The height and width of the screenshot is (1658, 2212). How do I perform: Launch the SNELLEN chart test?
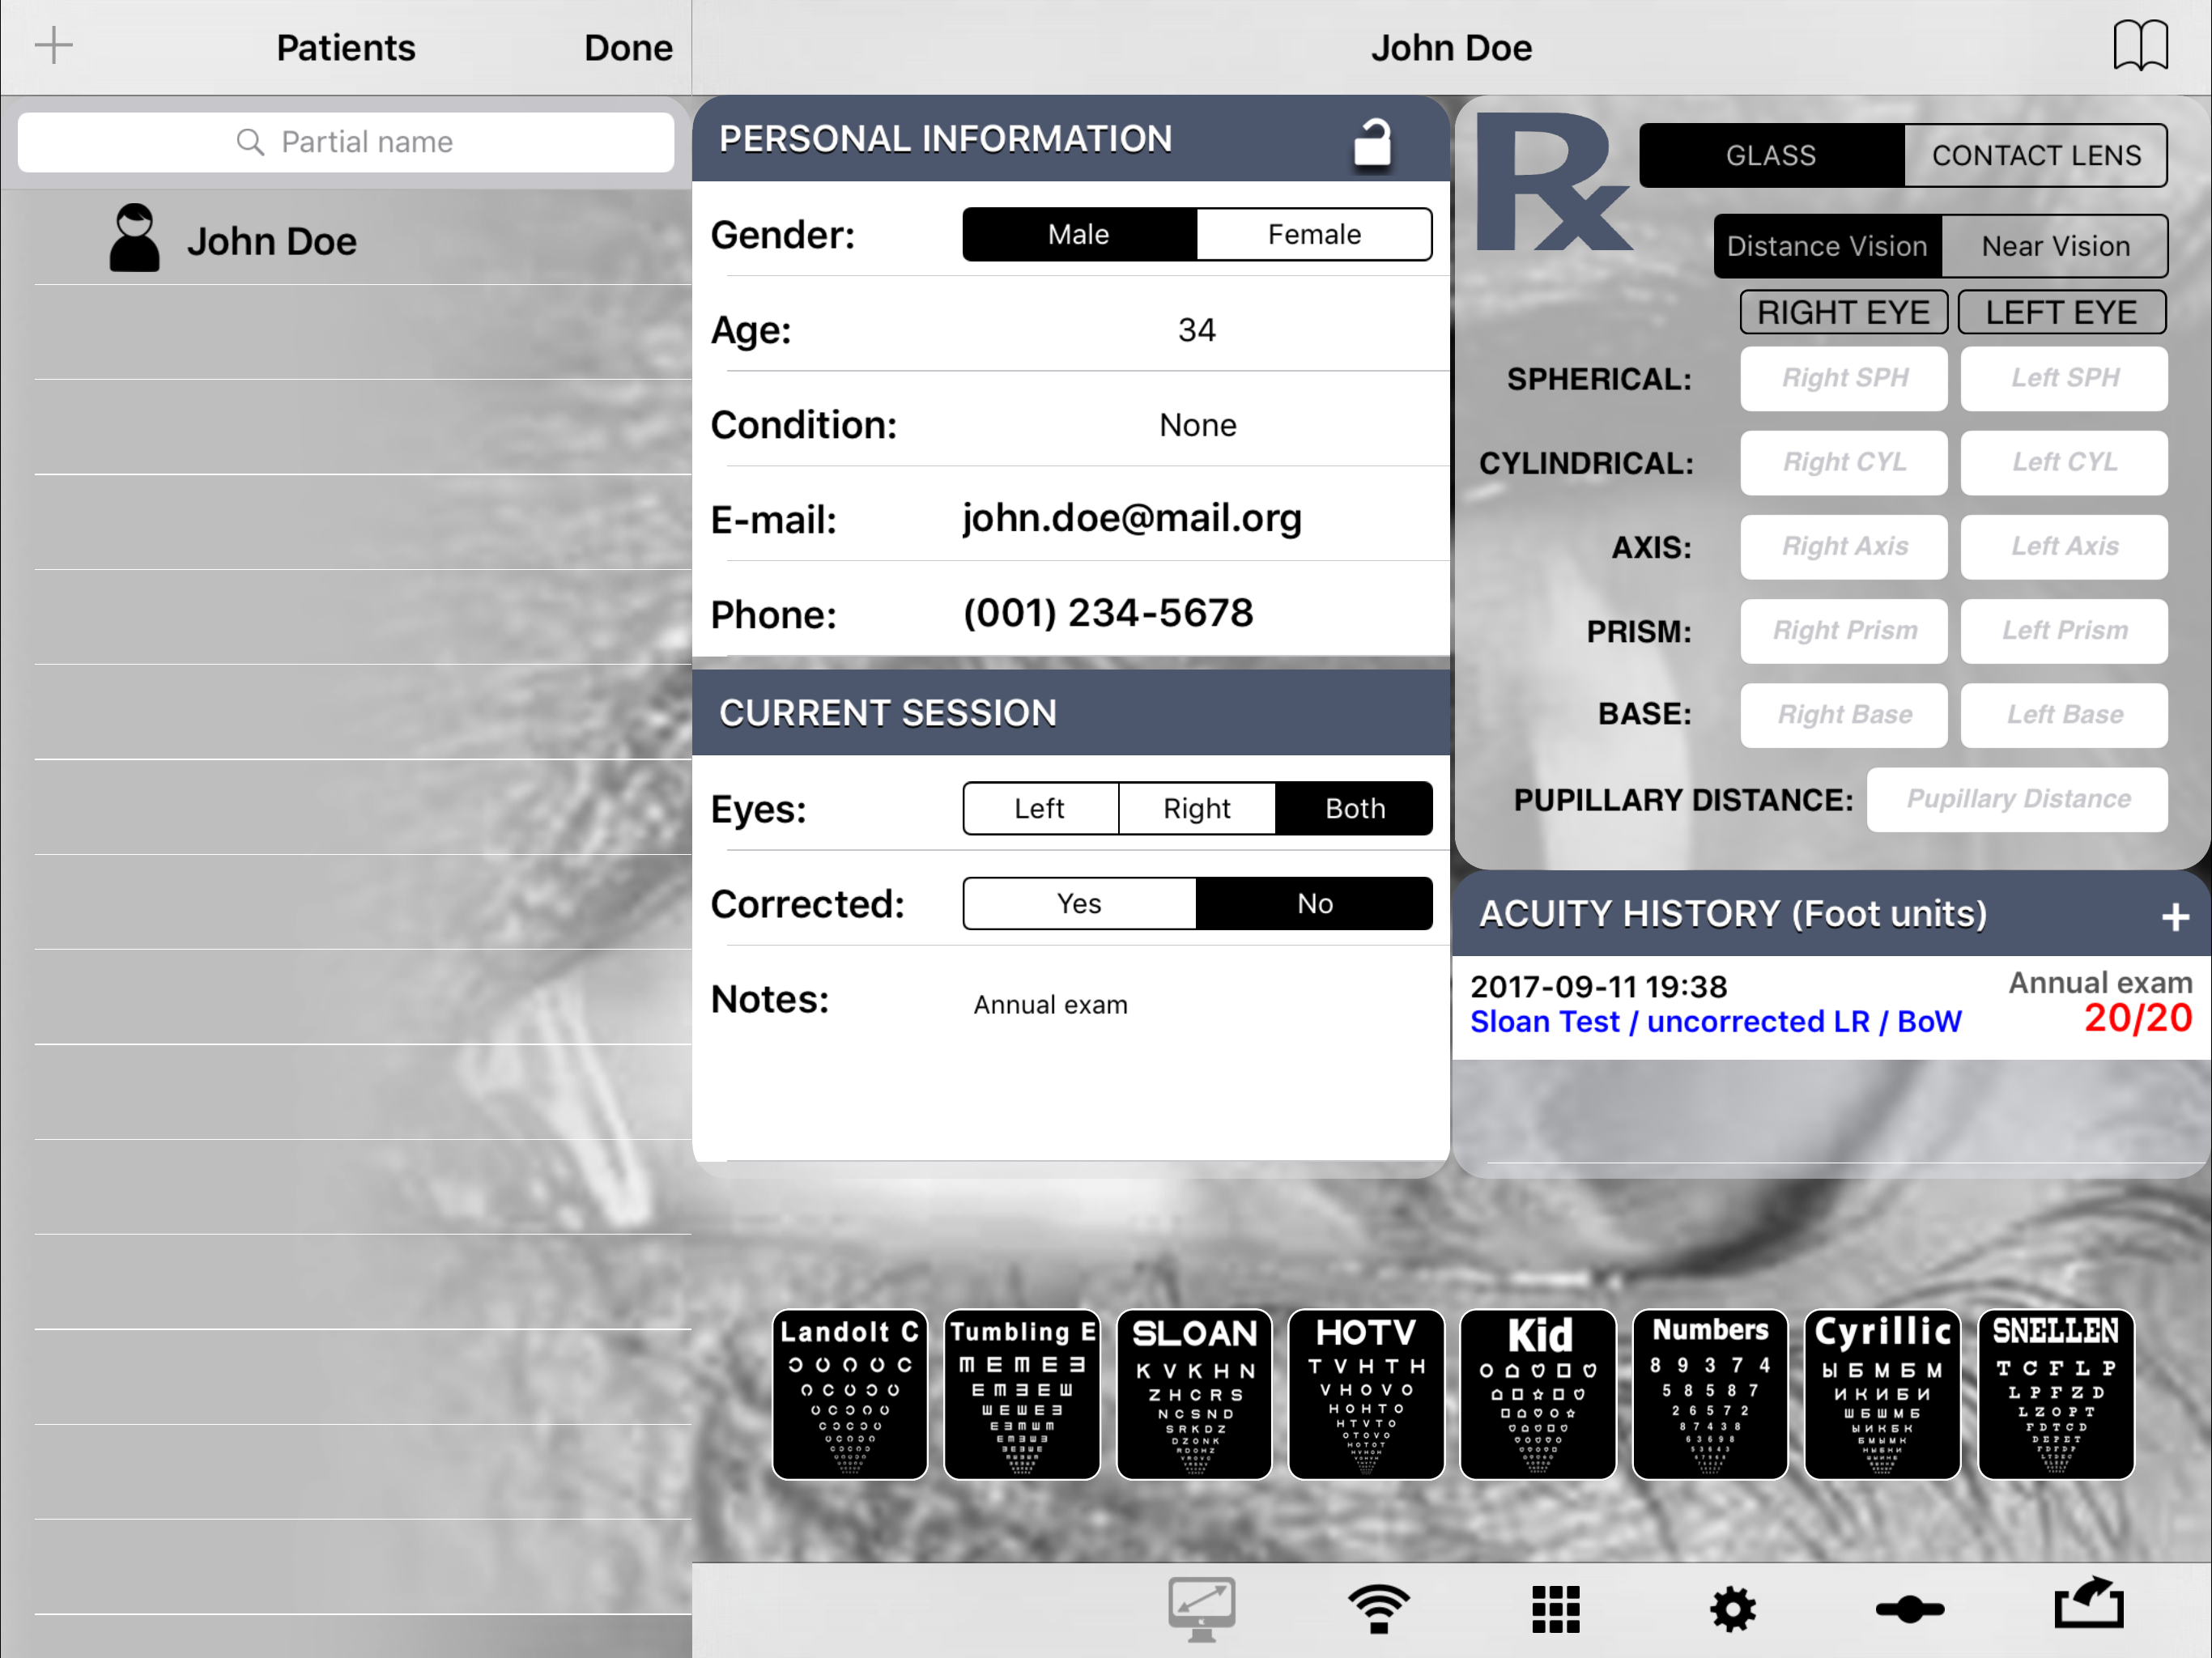tap(2055, 1394)
